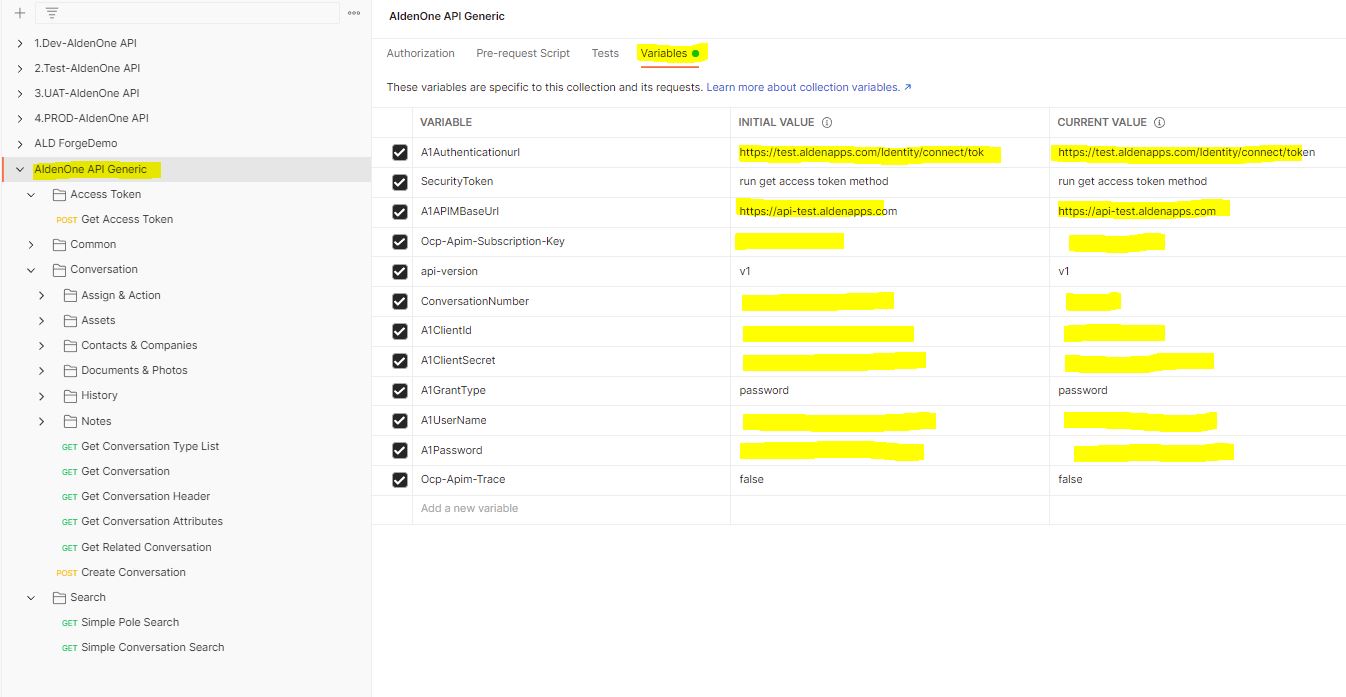Viewport: 1346px width, 697px height.
Task: Open the three-dot options menu above collections
Action: point(354,13)
